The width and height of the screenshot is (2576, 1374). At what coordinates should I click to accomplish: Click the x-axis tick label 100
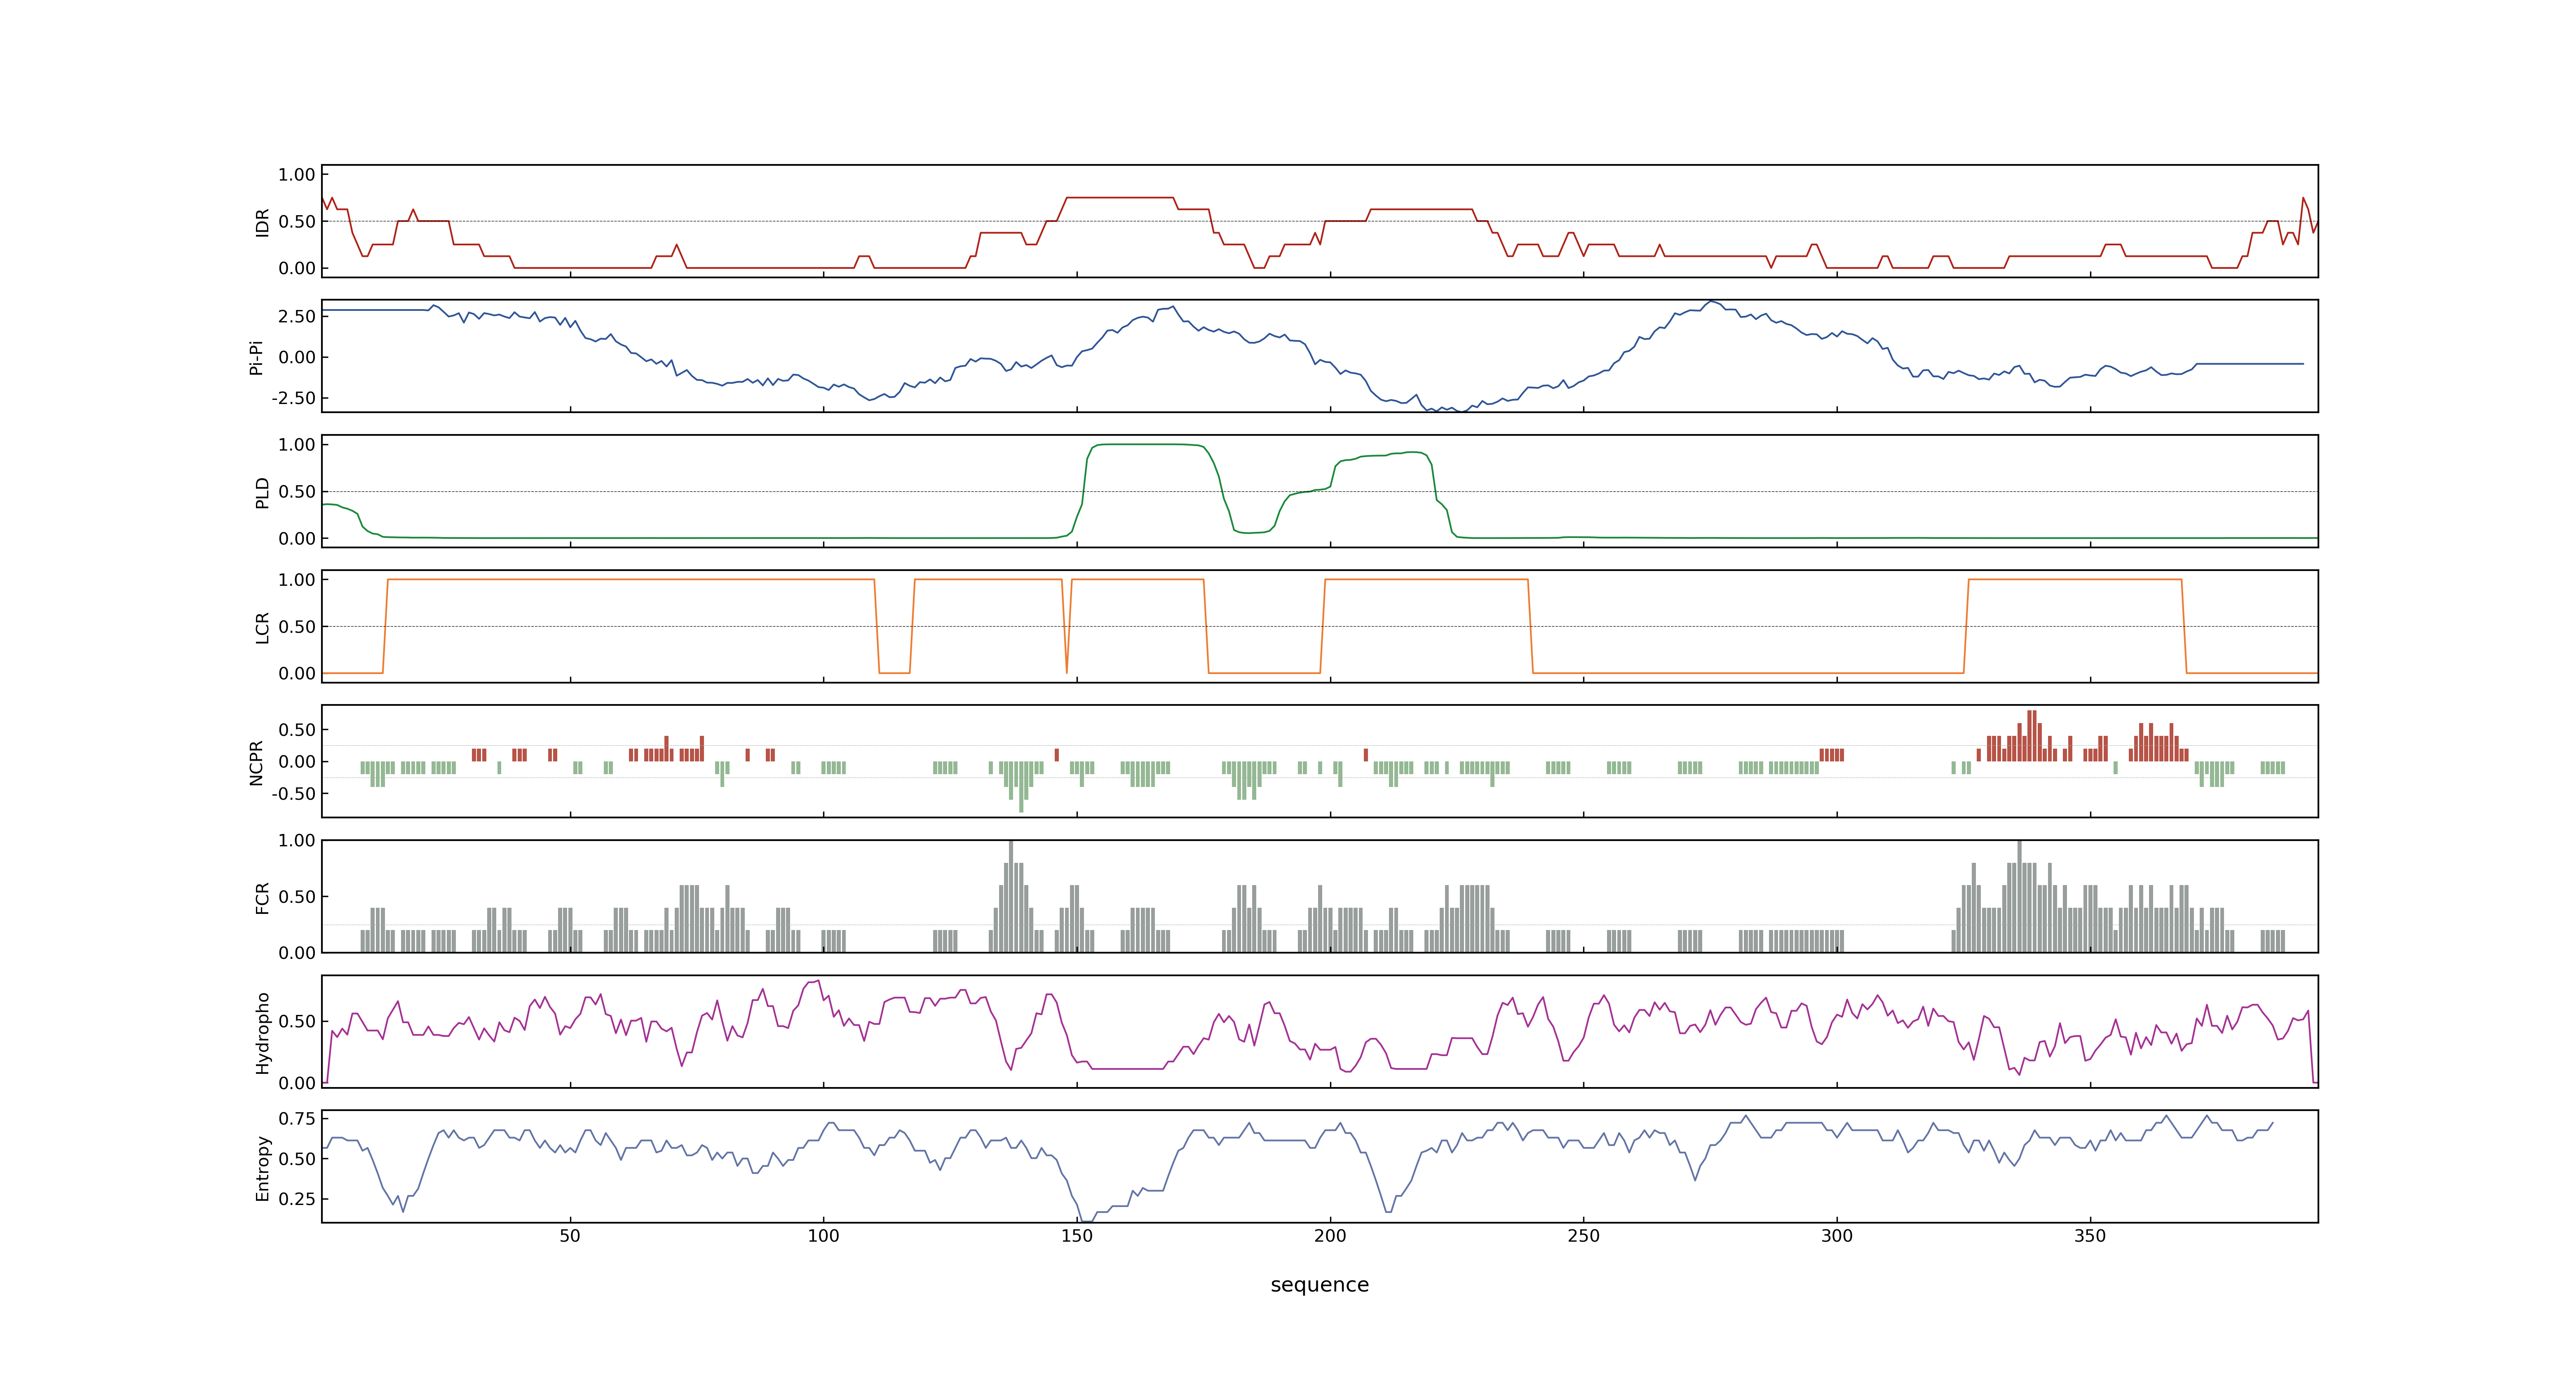click(823, 1236)
